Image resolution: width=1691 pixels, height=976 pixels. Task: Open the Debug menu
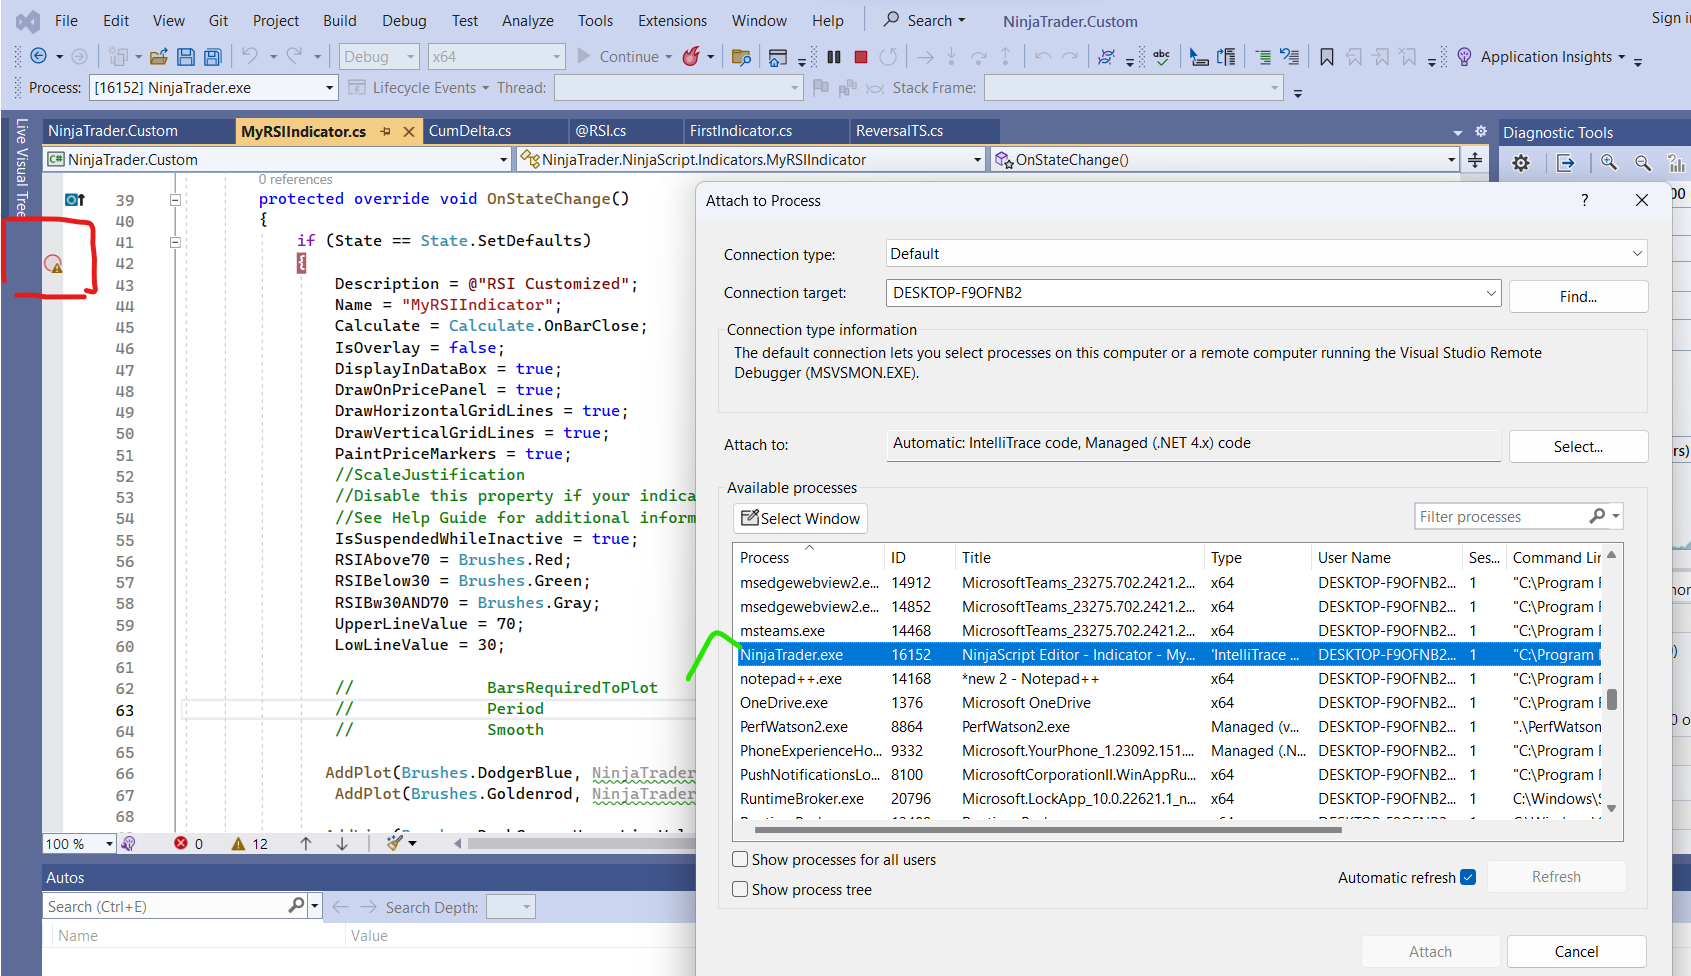[x=404, y=20]
